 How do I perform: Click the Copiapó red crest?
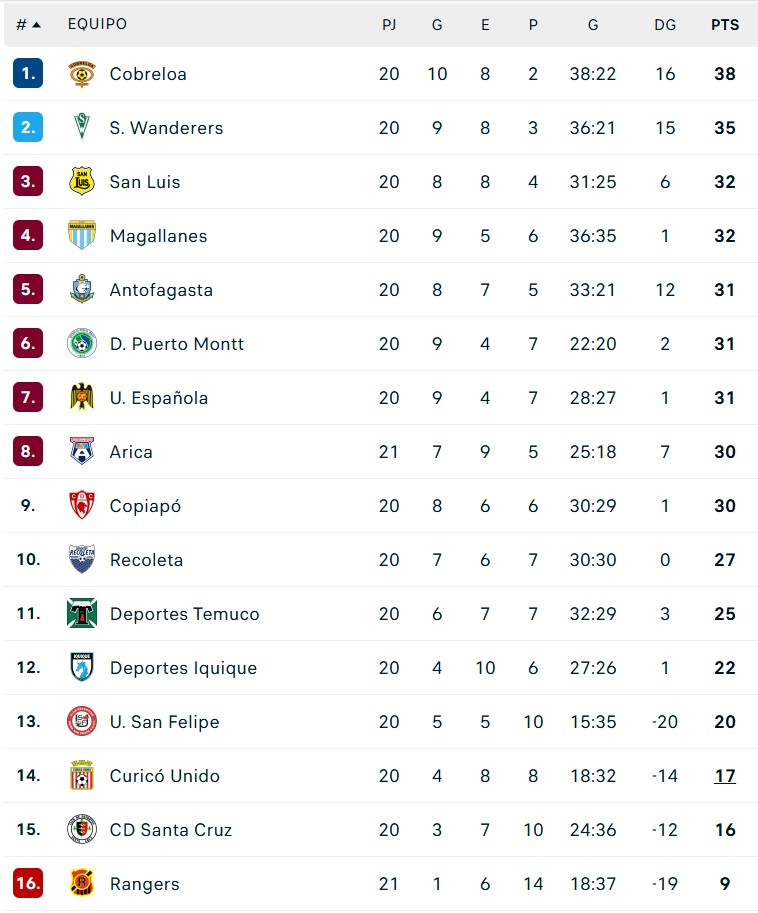82,505
